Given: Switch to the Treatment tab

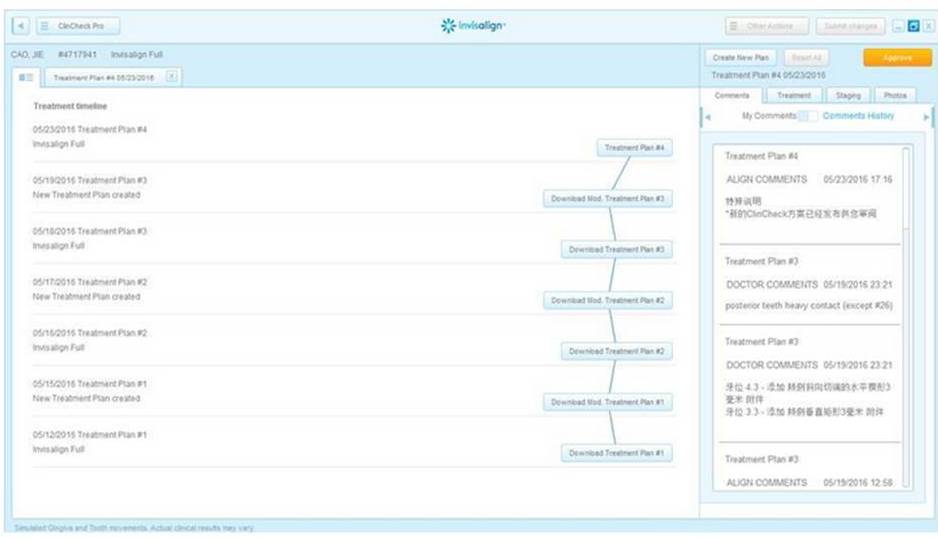Looking at the screenshot, I should click(x=794, y=96).
